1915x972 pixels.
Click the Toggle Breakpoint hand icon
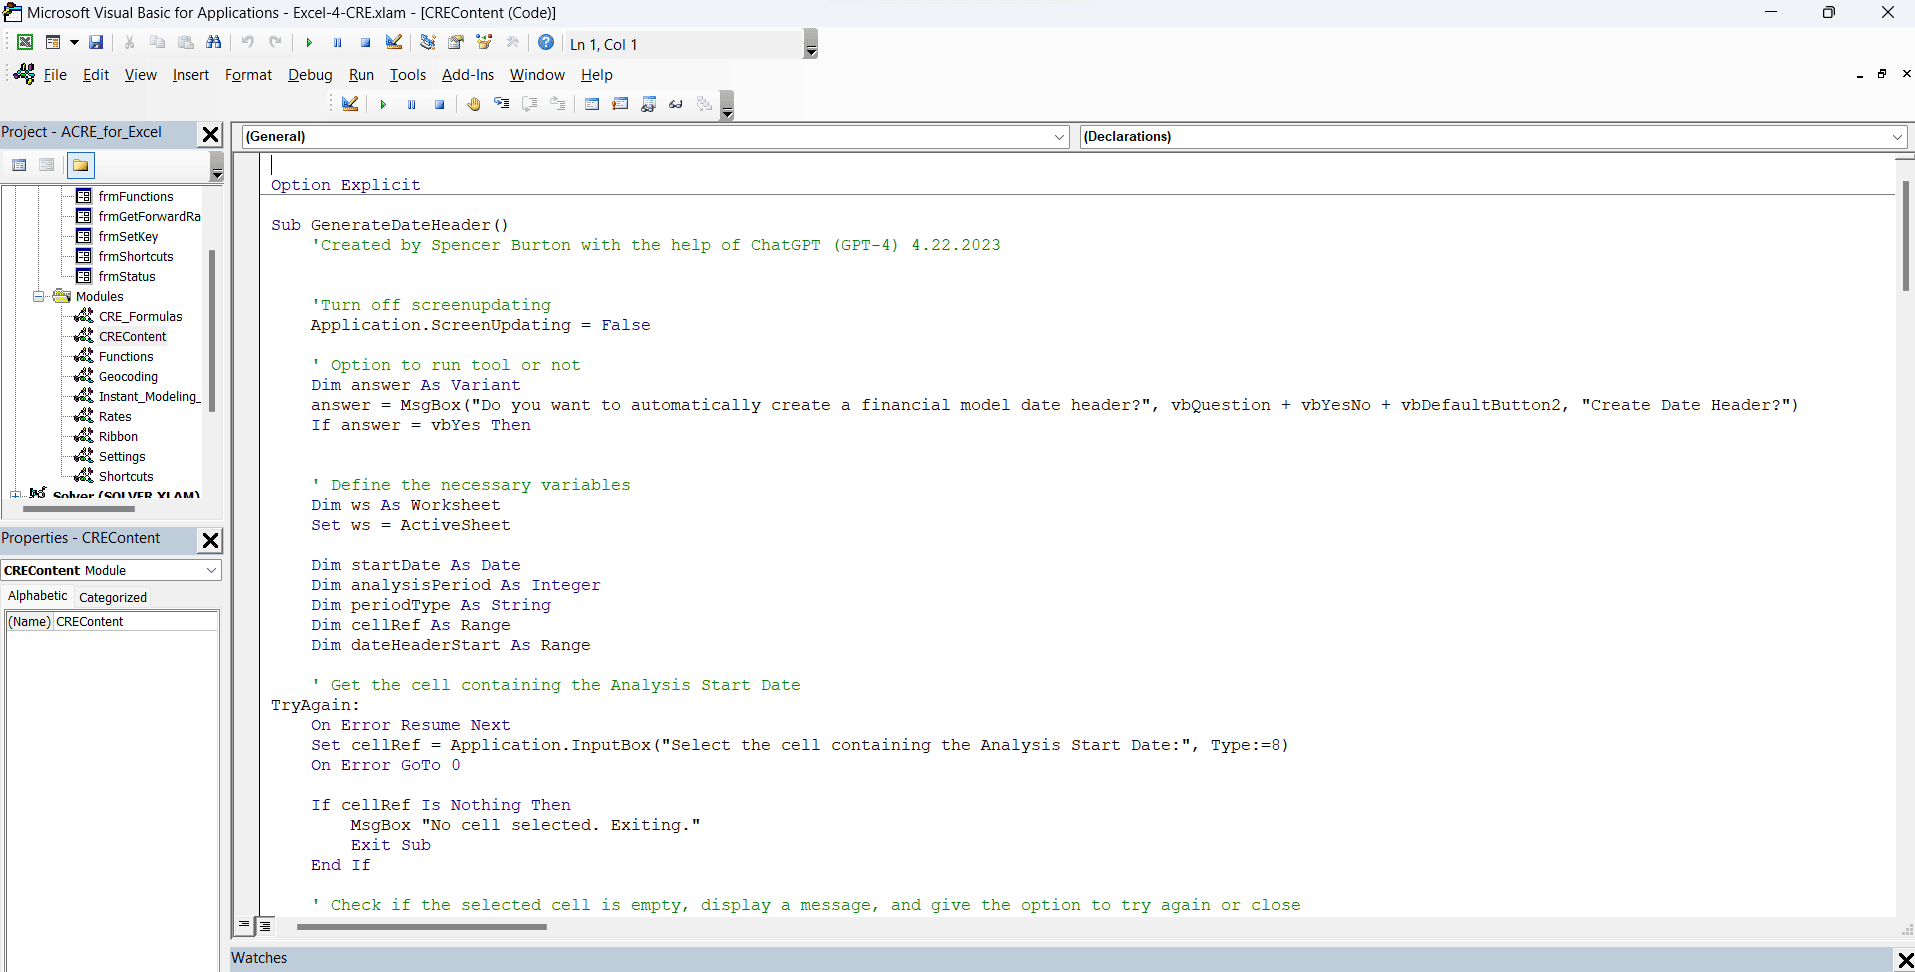pos(474,104)
